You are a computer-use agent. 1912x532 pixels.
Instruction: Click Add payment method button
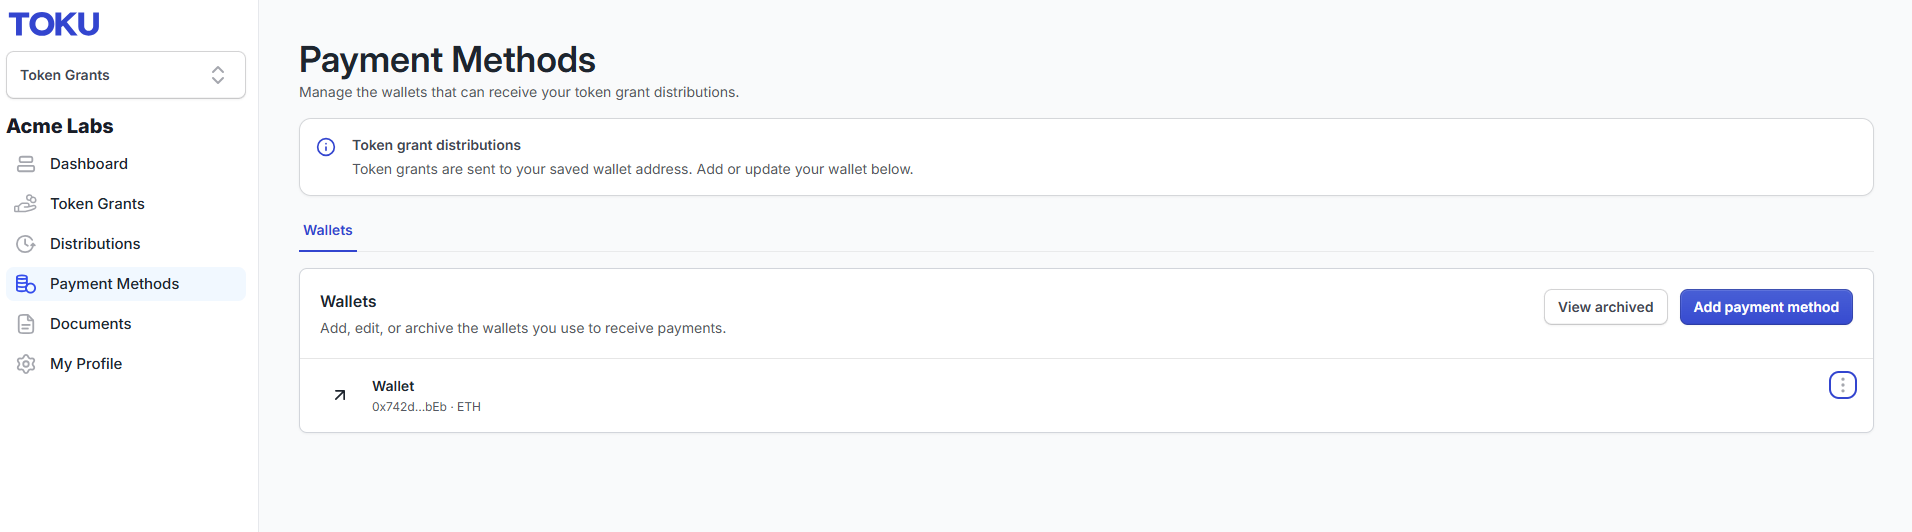click(1766, 307)
